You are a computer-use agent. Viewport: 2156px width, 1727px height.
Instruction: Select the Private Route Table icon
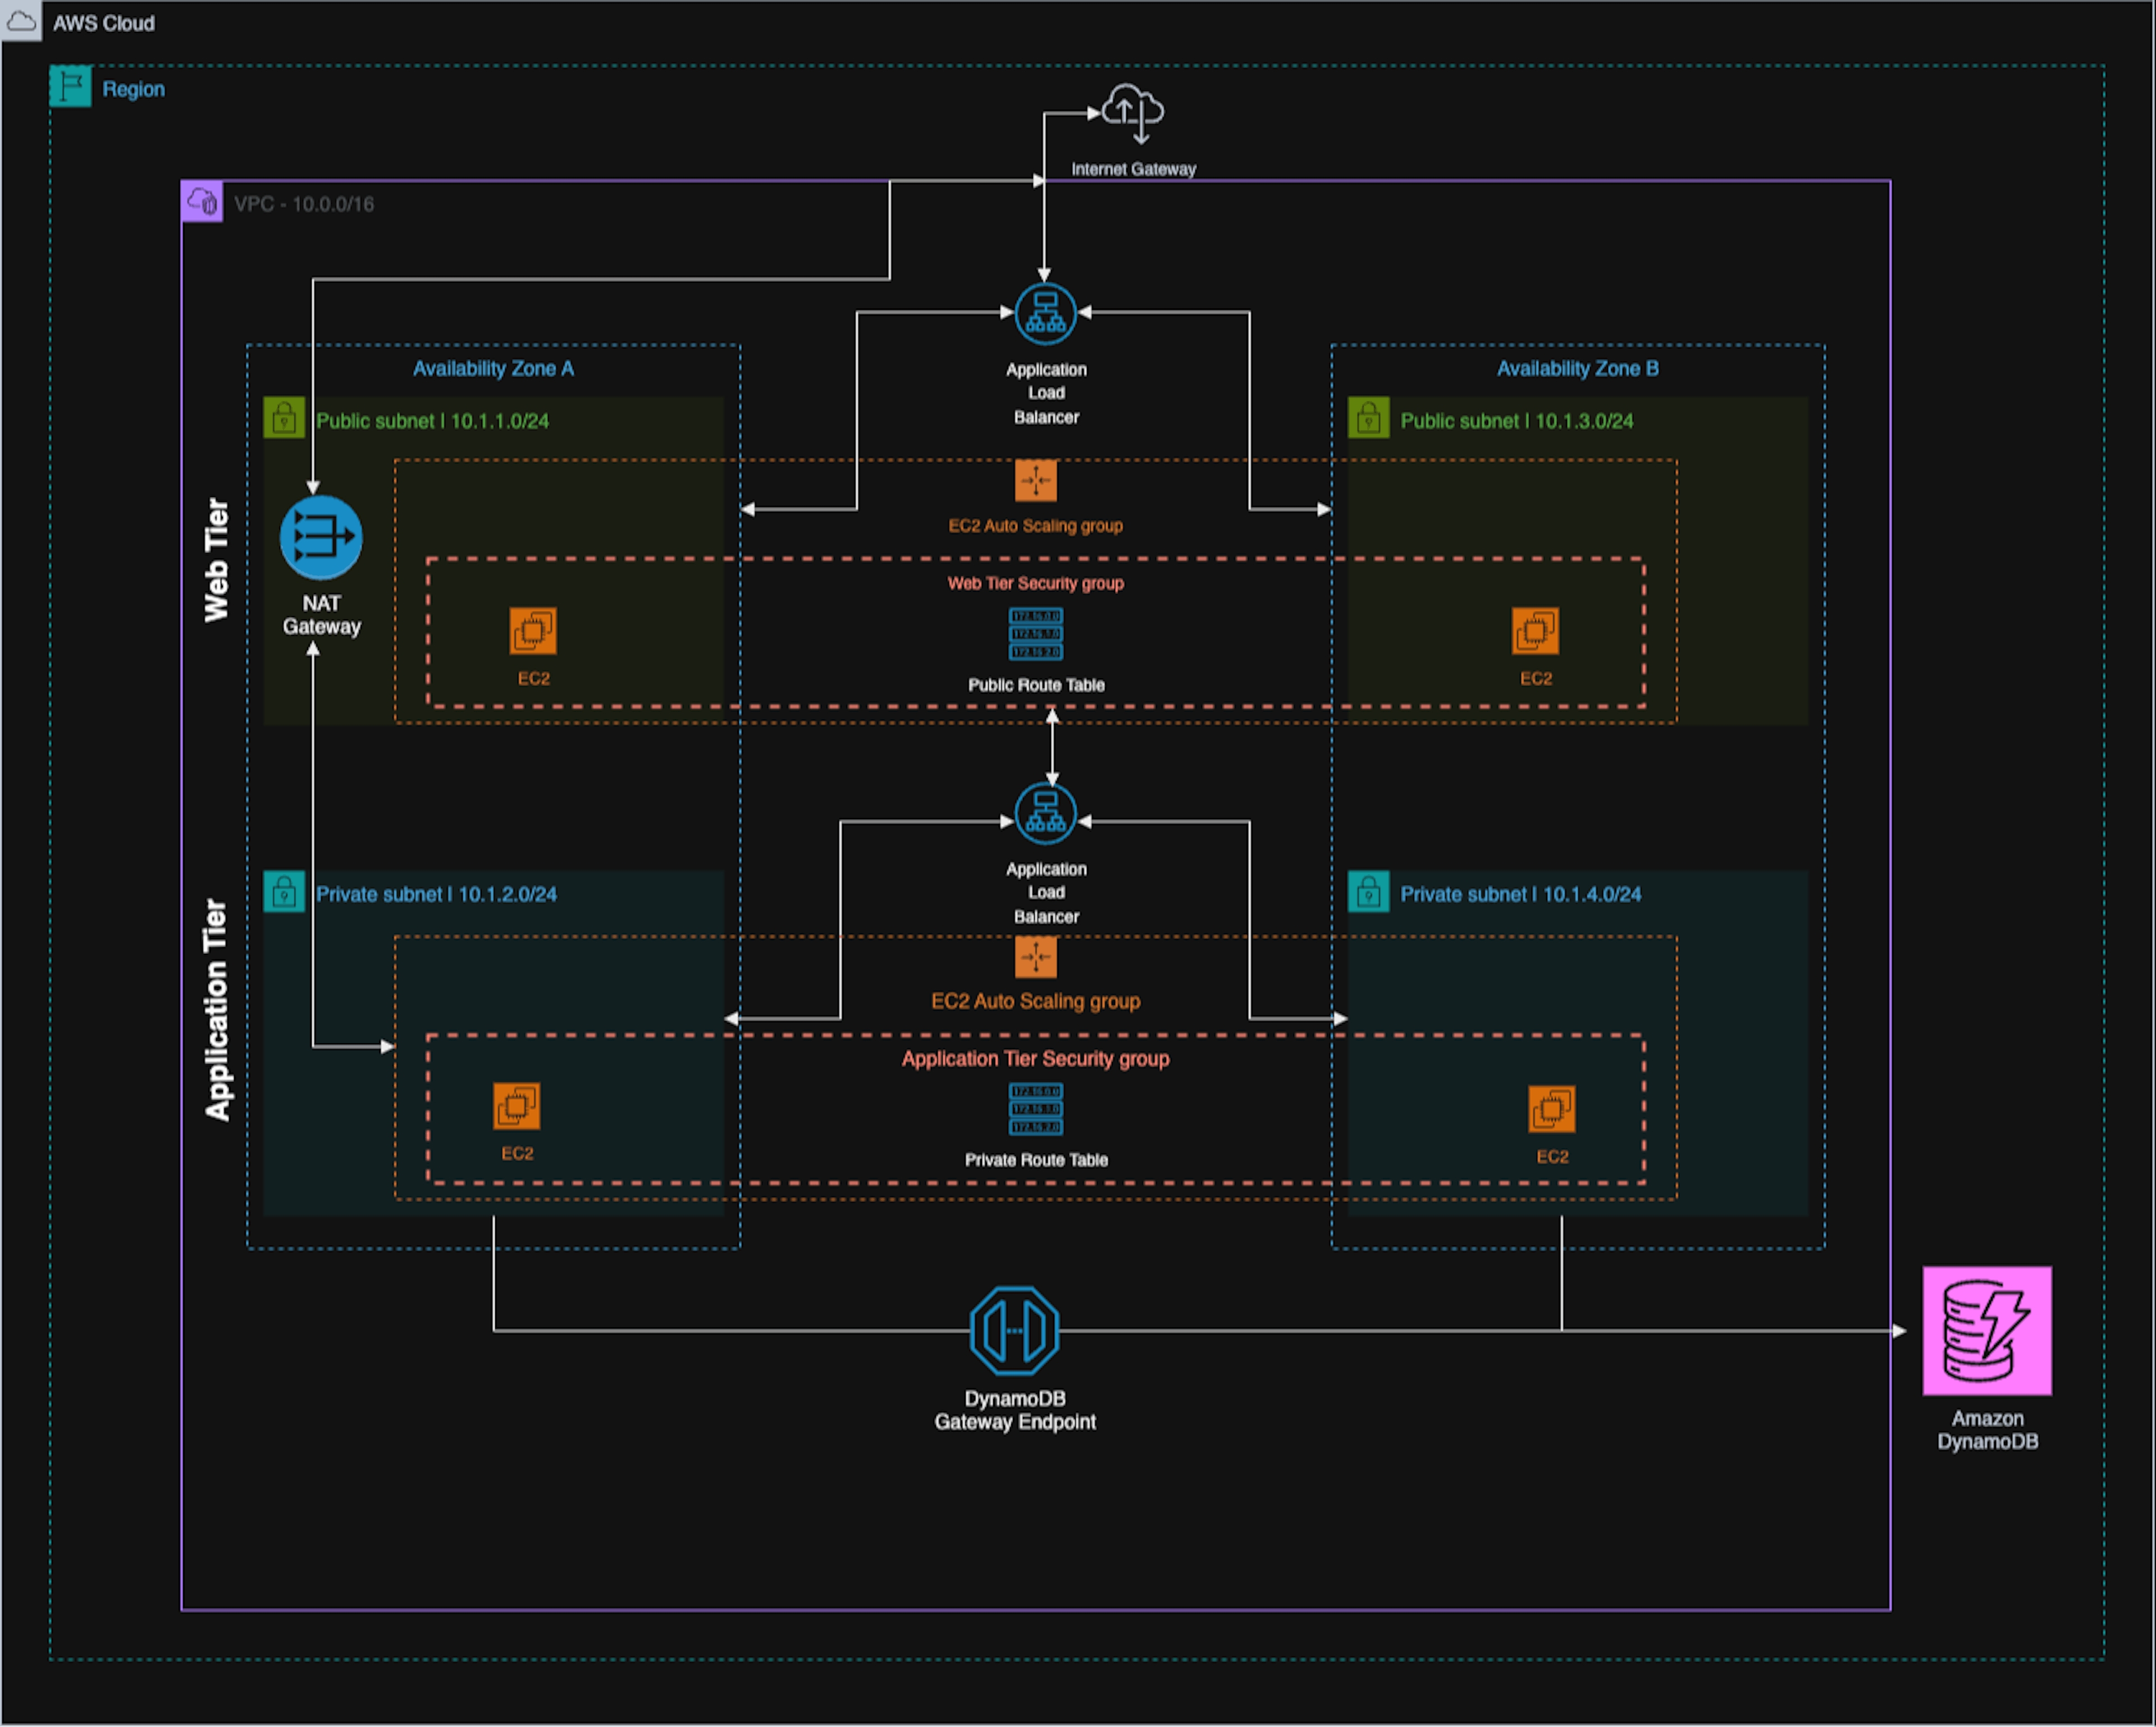(x=1036, y=1109)
